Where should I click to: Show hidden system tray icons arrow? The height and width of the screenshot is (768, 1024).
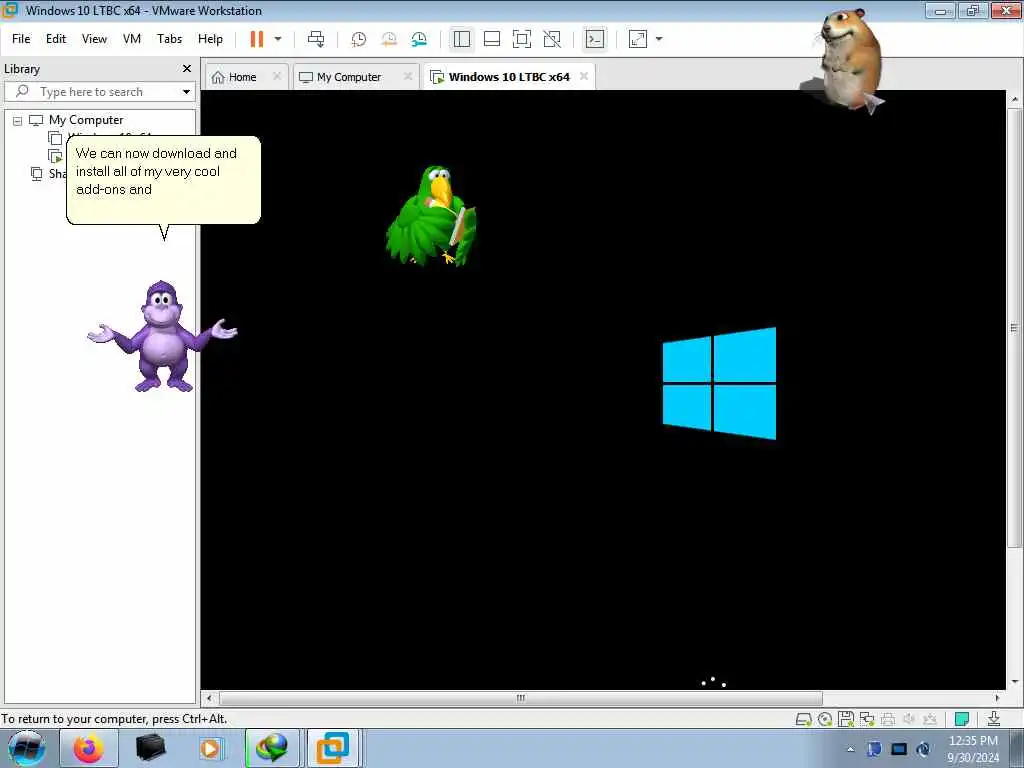click(x=850, y=749)
